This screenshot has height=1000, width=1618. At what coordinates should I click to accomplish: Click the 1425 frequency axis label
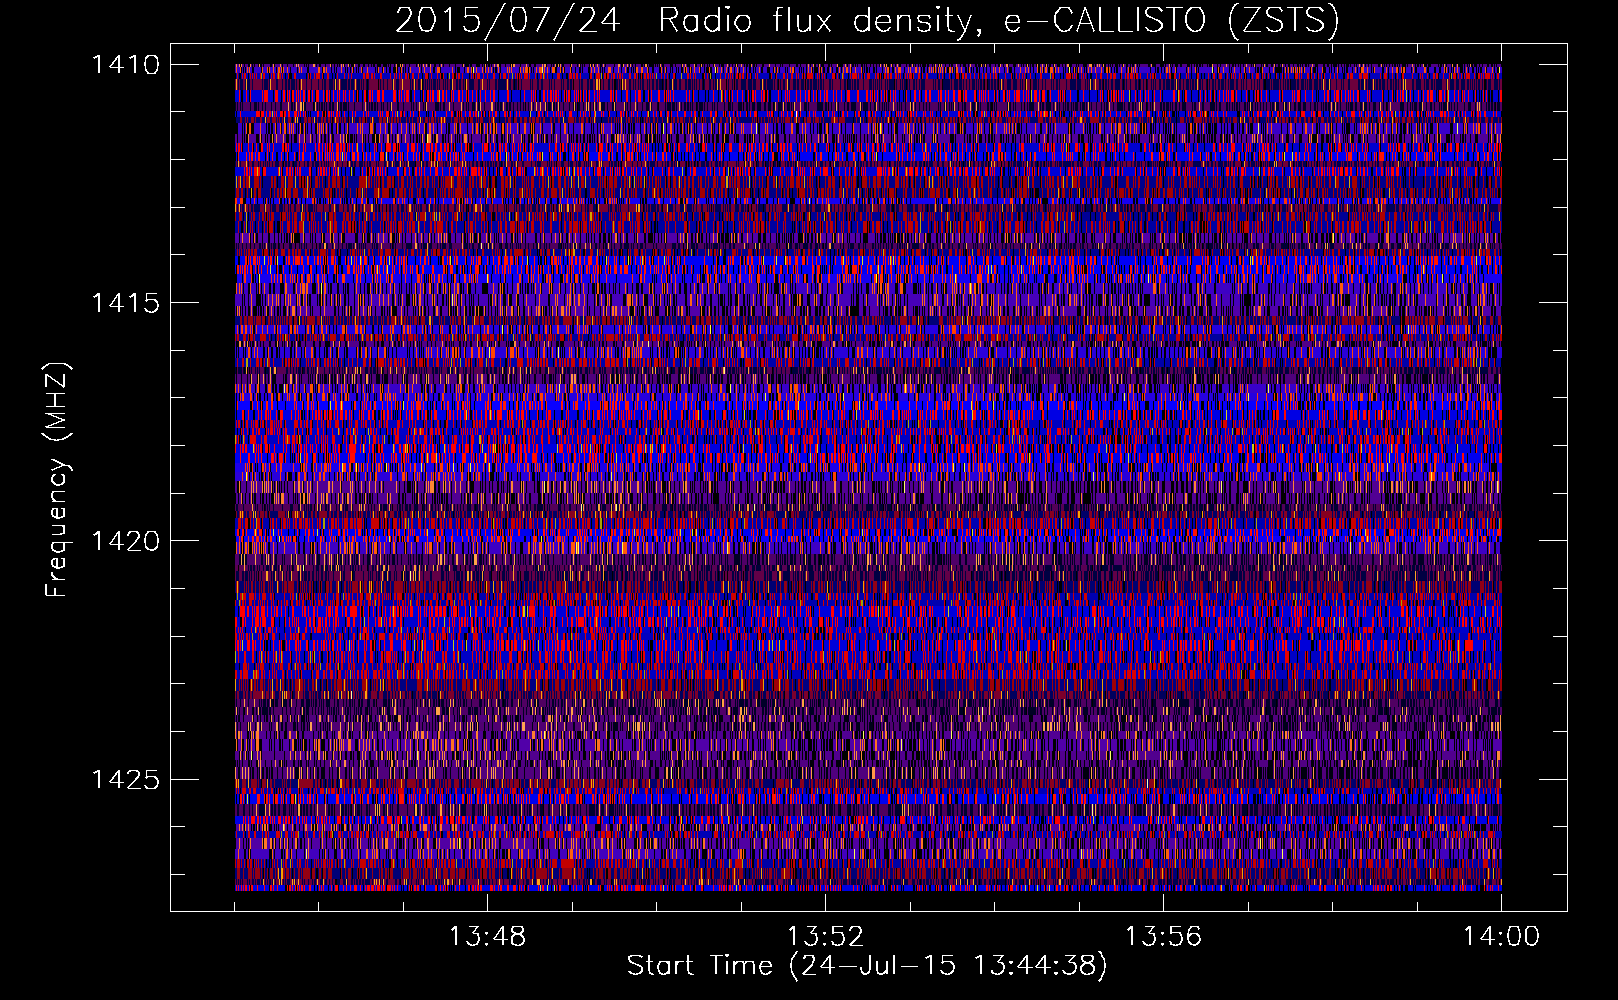coord(125,779)
